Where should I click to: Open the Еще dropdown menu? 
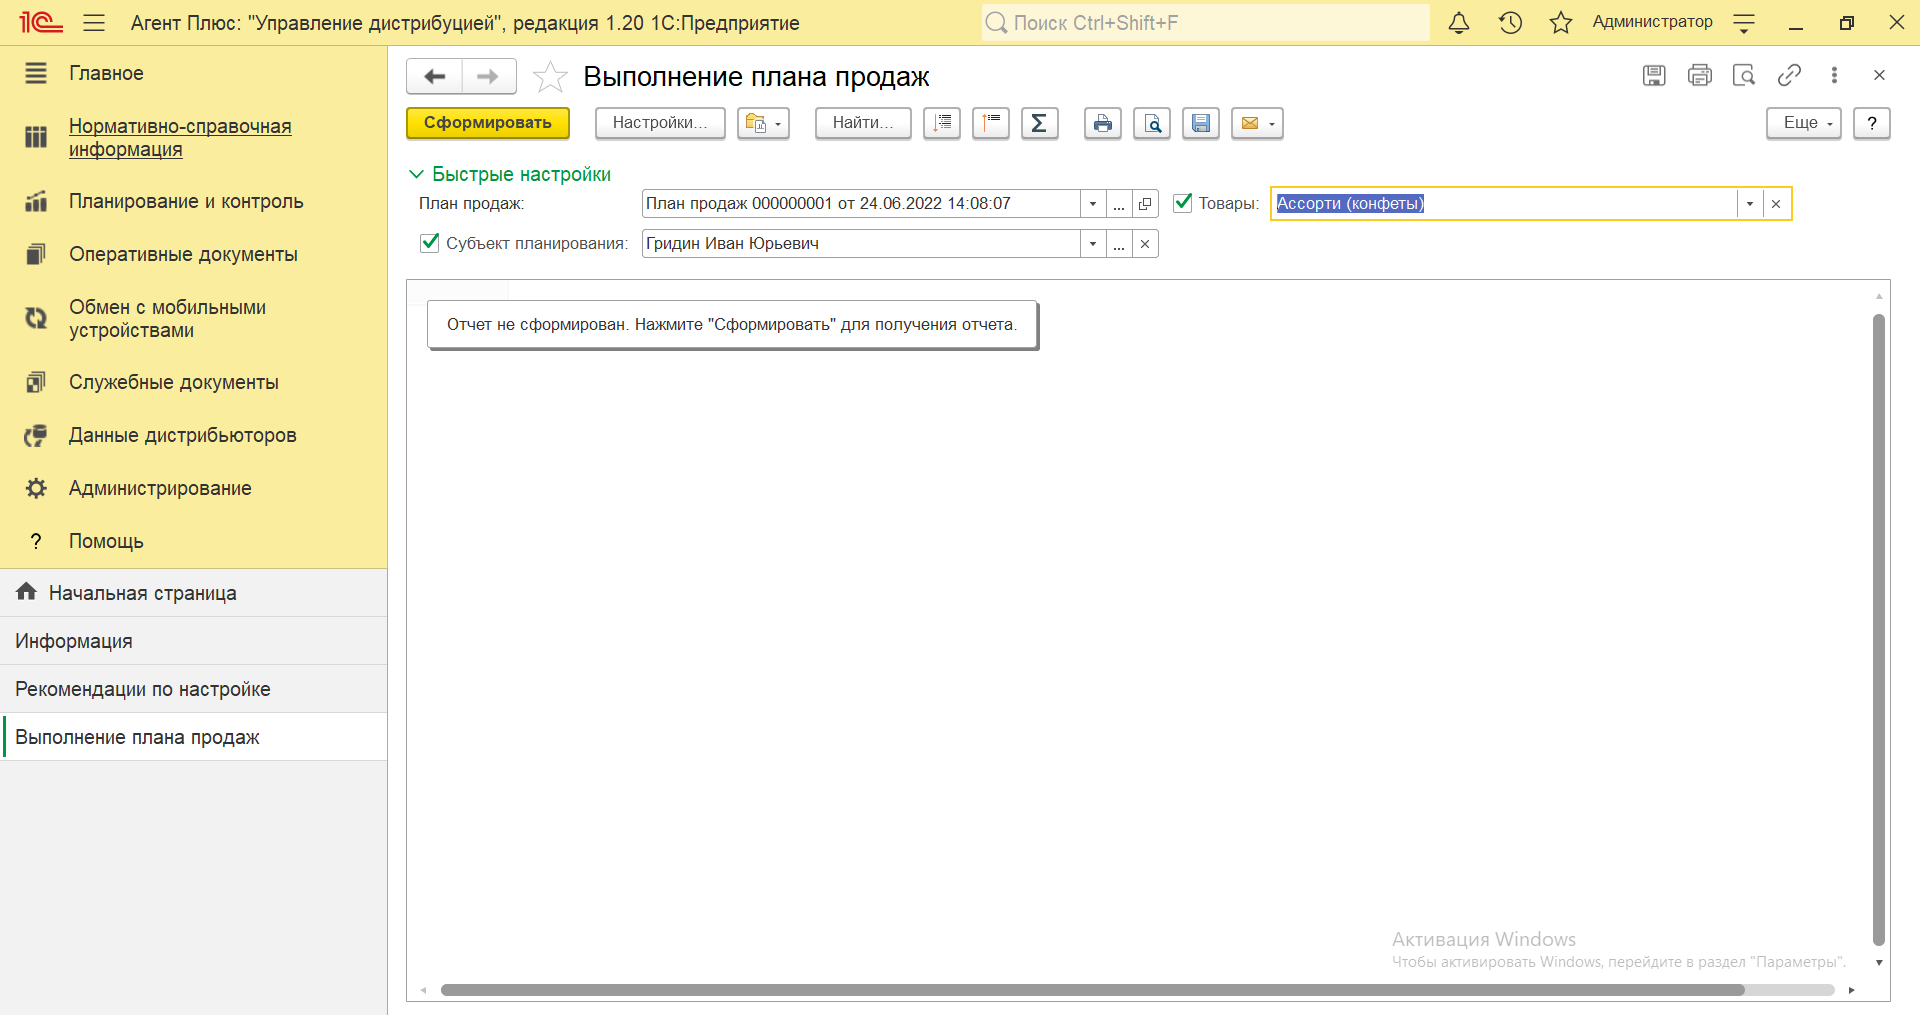pyautogui.click(x=1804, y=123)
